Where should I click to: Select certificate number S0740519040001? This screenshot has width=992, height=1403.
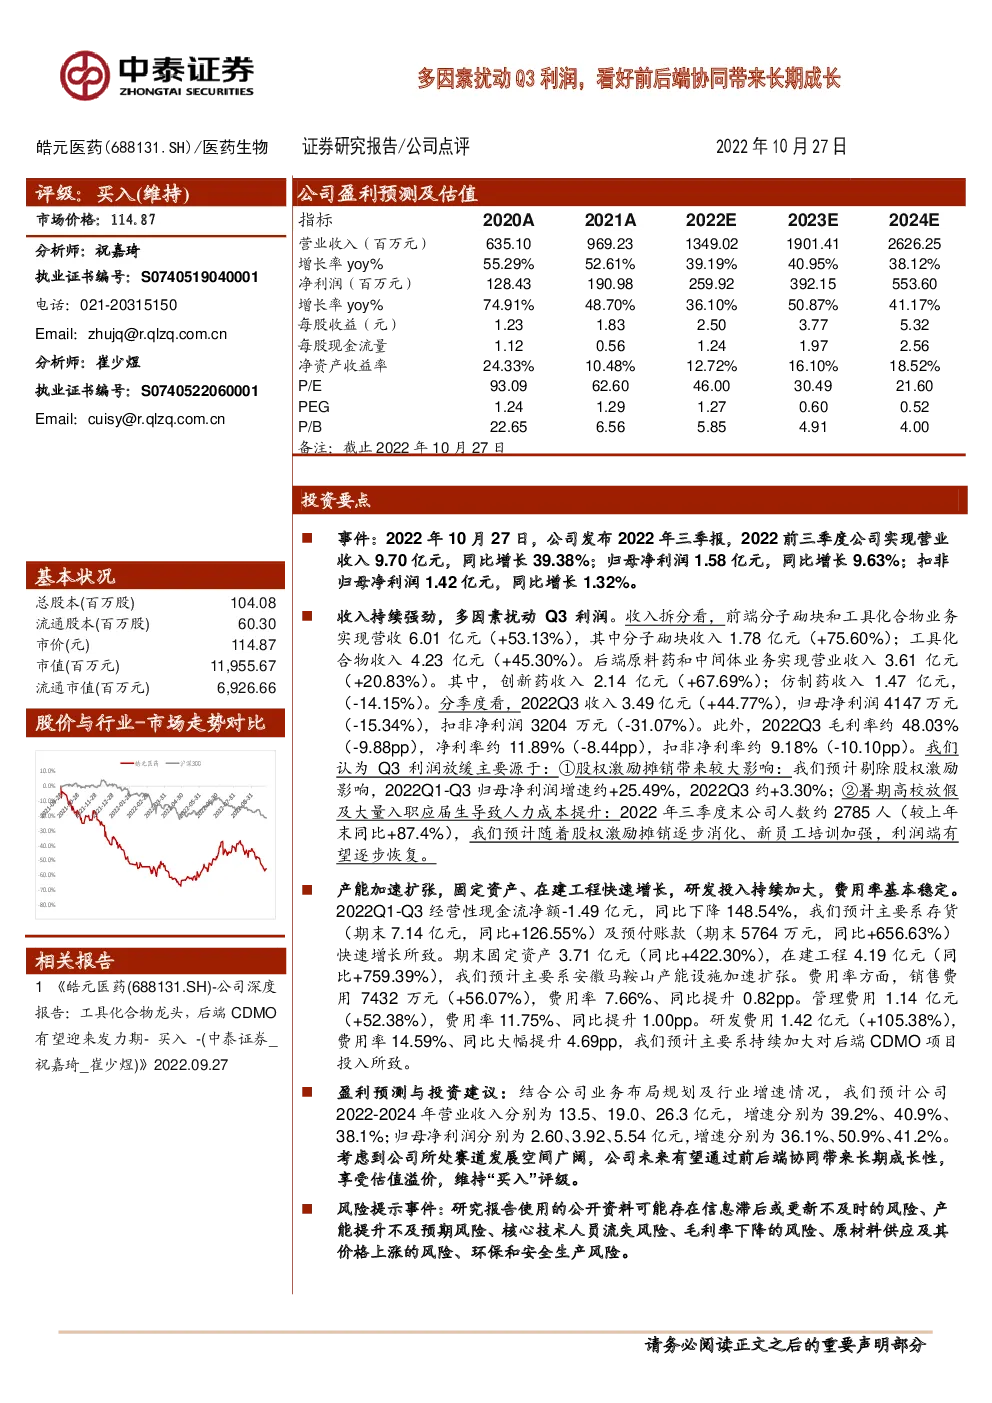click(x=199, y=277)
